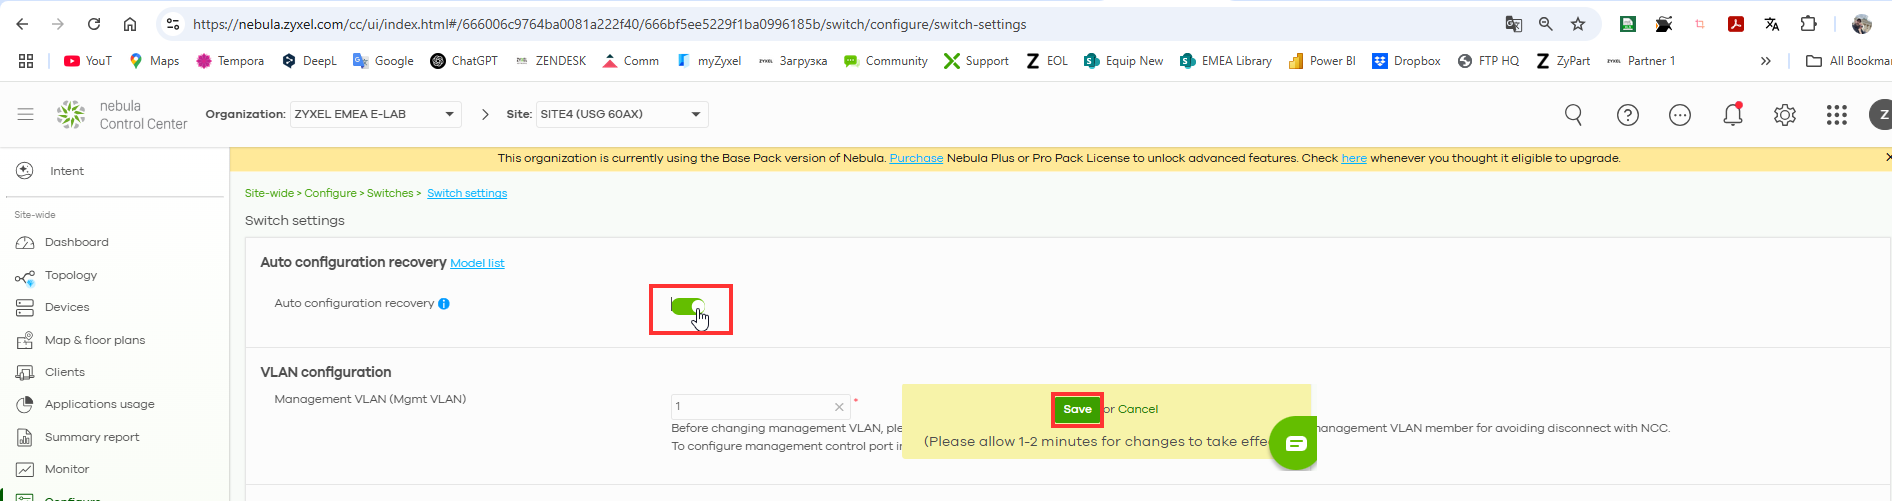Click the Cancel link
Viewport: 1892px width, 501px height.
coord(1137,409)
